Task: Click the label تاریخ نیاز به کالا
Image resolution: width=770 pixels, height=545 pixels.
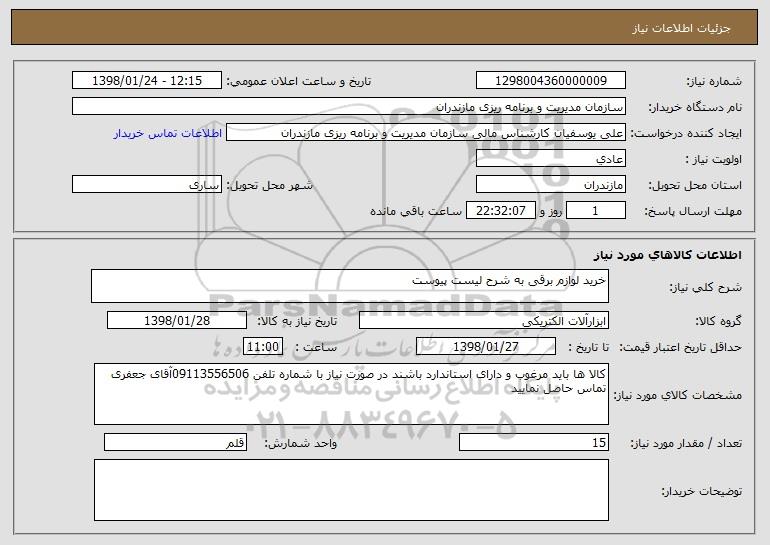Action: click(297, 322)
